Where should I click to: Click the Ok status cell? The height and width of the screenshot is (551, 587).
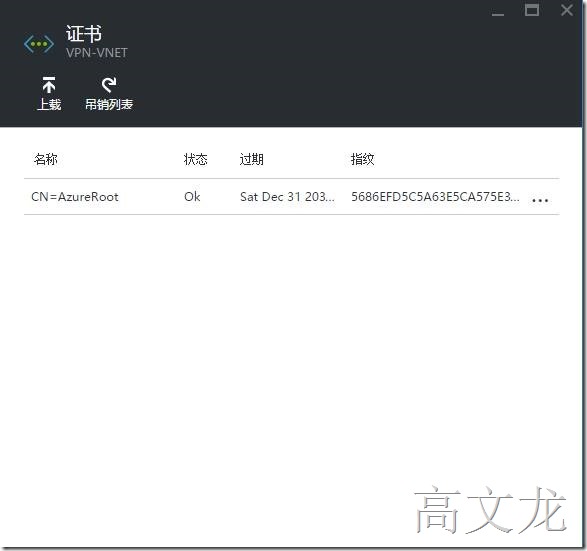pyautogui.click(x=192, y=197)
